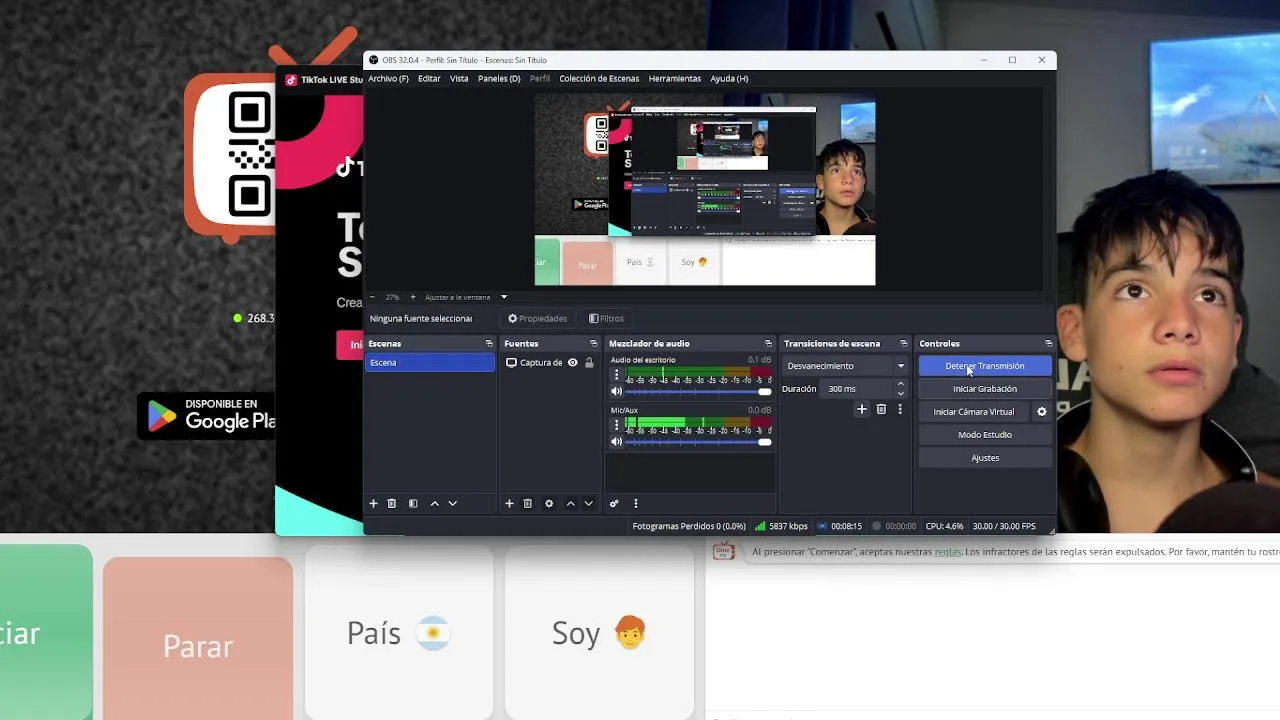Adjust Audio del escritorio volume slider
This screenshot has width=1280, height=720.
pos(698,392)
